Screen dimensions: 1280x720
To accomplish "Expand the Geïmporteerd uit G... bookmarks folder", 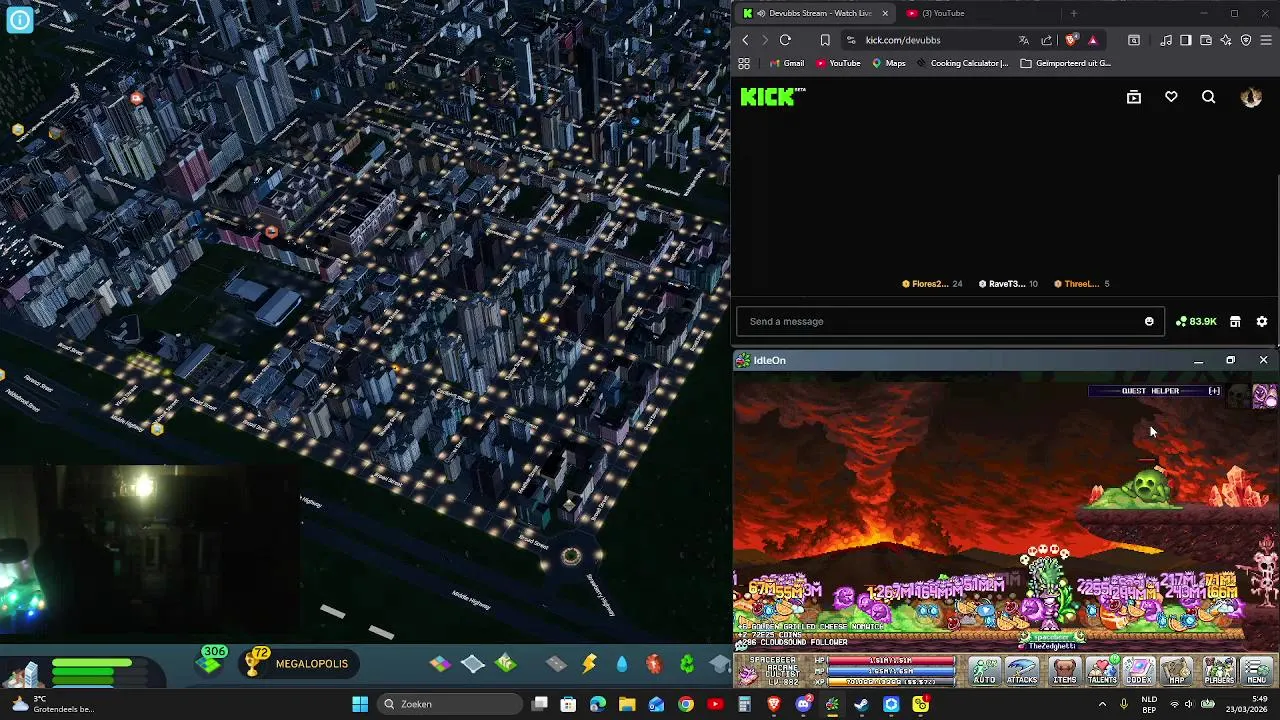I will (x=1066, y=63).
